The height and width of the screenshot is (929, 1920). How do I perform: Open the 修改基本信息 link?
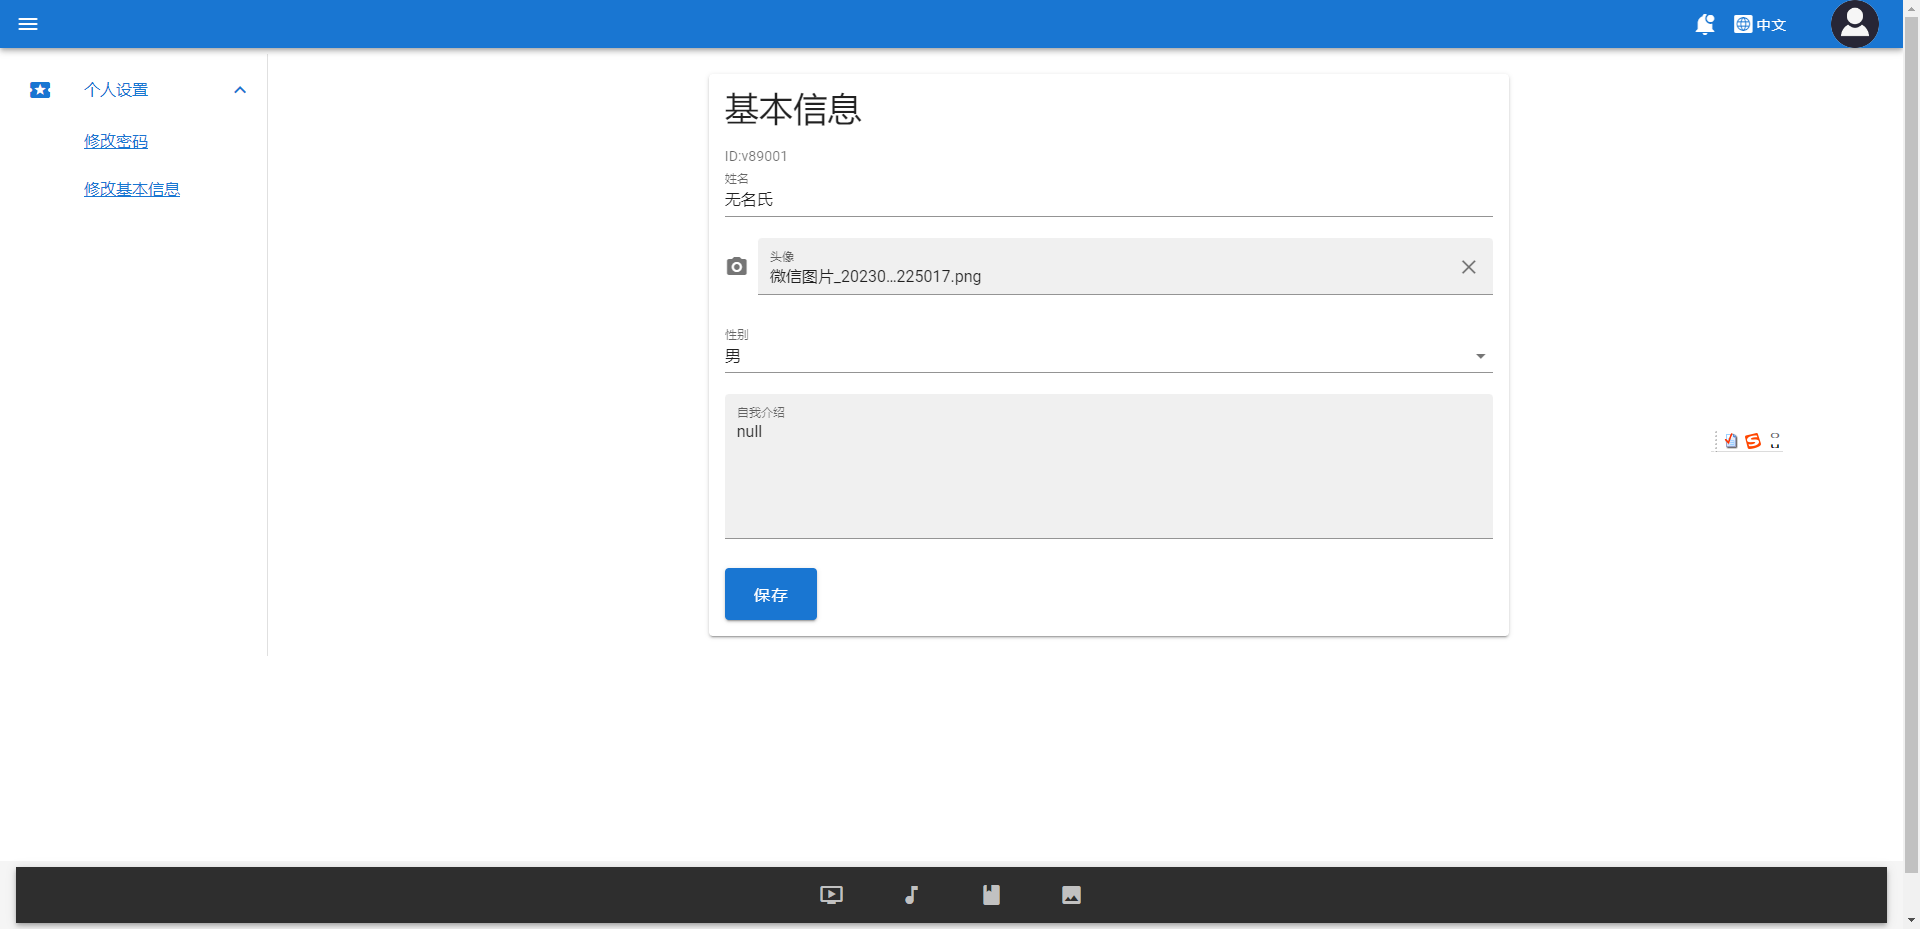132,189
